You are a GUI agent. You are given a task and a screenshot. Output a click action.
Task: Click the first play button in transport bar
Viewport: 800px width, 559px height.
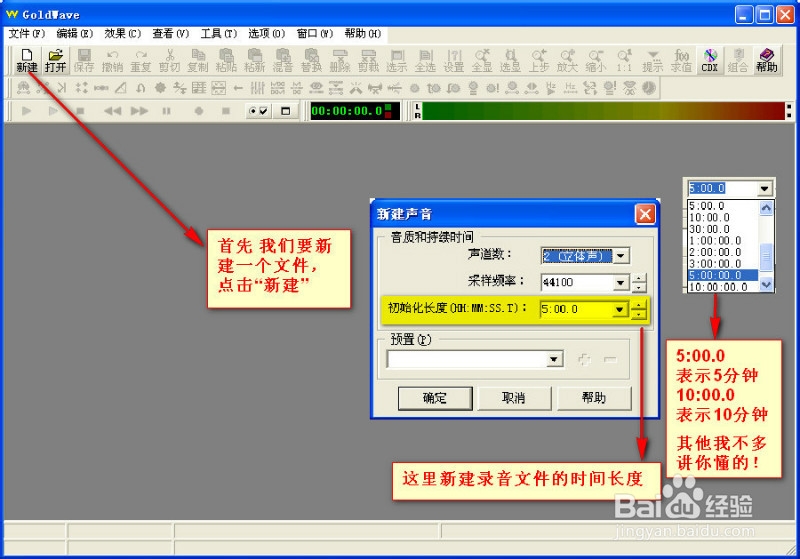pyautogui.click(x=27, y=111)
